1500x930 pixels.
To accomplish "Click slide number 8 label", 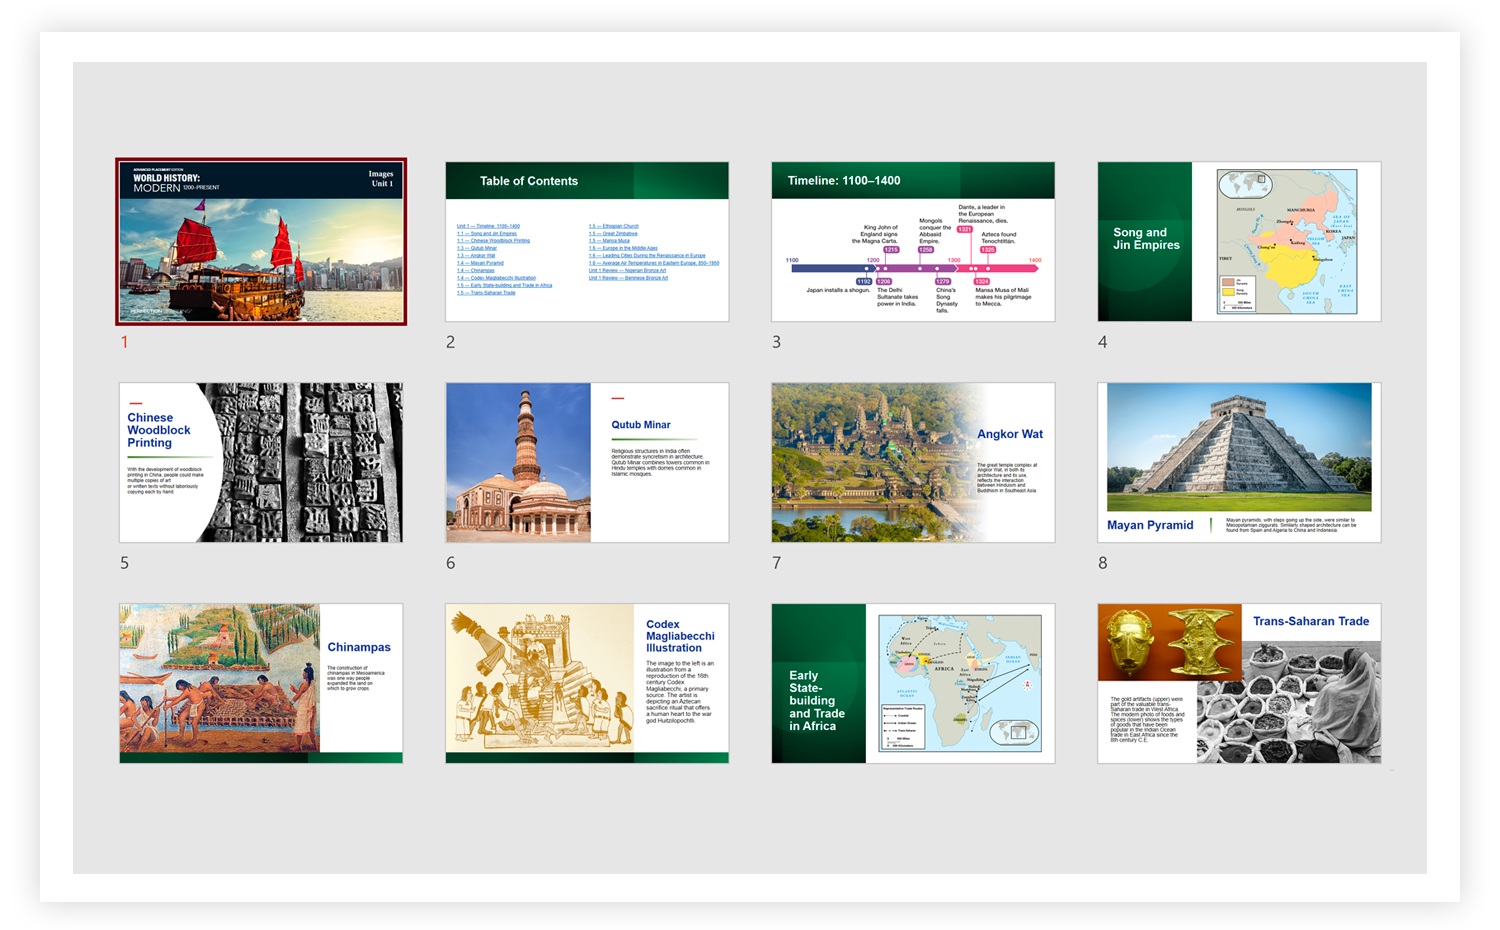I will (x=1102, y=563).
